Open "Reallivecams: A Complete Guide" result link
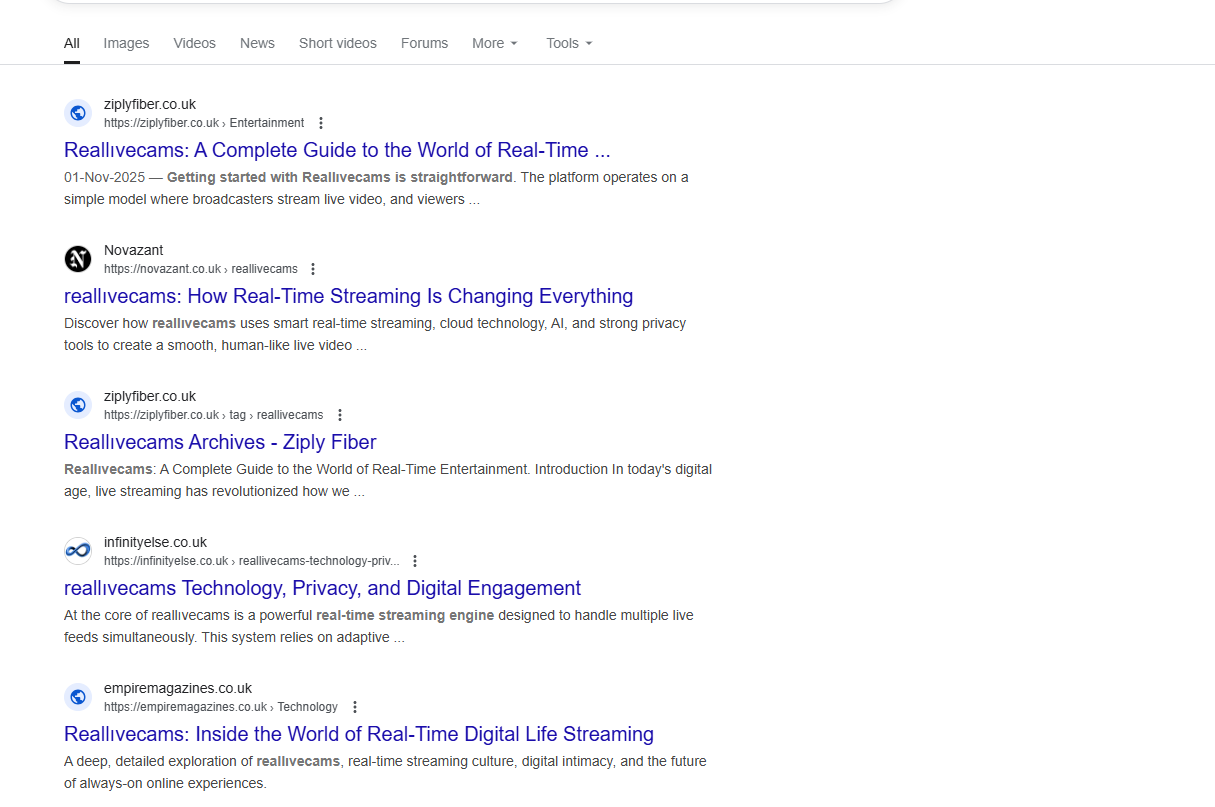The height and width of the screenshot is (807, 1215). click(x=337, y=150)
